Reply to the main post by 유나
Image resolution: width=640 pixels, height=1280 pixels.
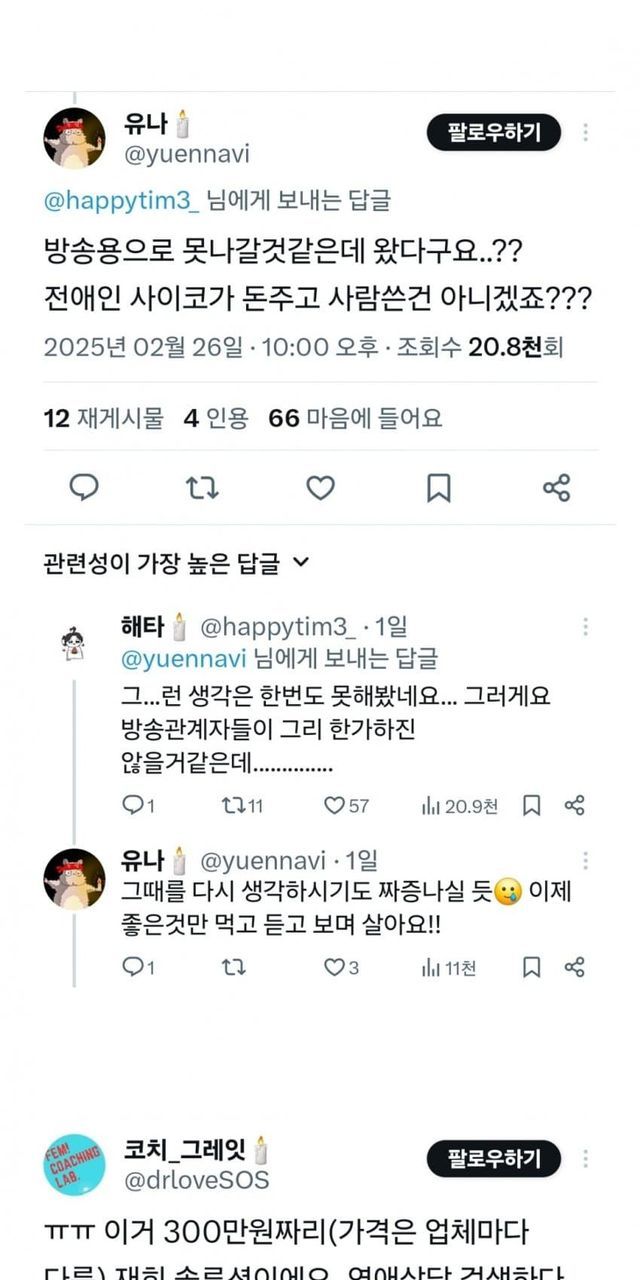[x=83, y=487]
